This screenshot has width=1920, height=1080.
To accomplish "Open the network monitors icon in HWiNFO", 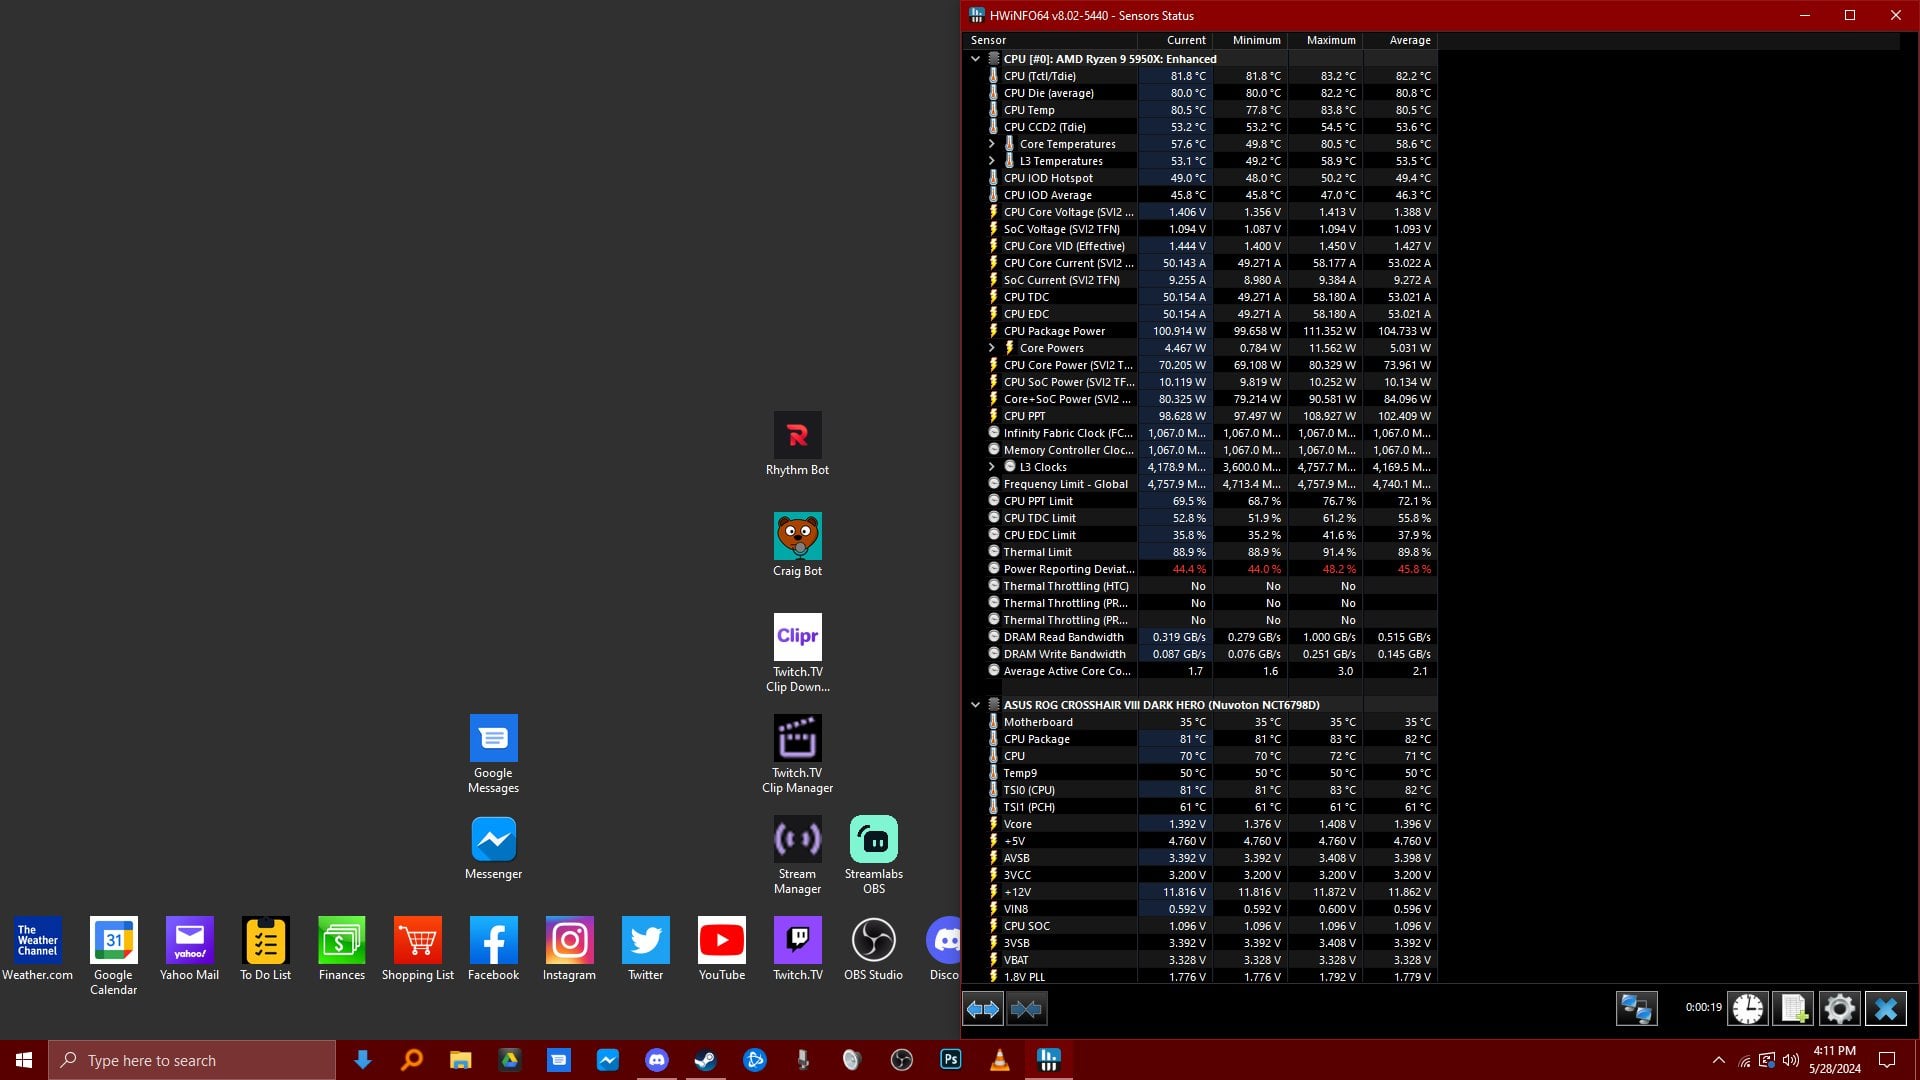I will pyautogui.click(x=1637, y=1009).
